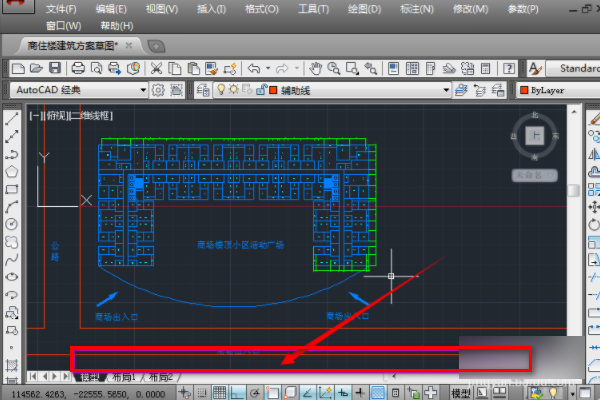Switch to the 布局1 layout tab
Viewport: 600px width, 400px height.
(123, 377)
